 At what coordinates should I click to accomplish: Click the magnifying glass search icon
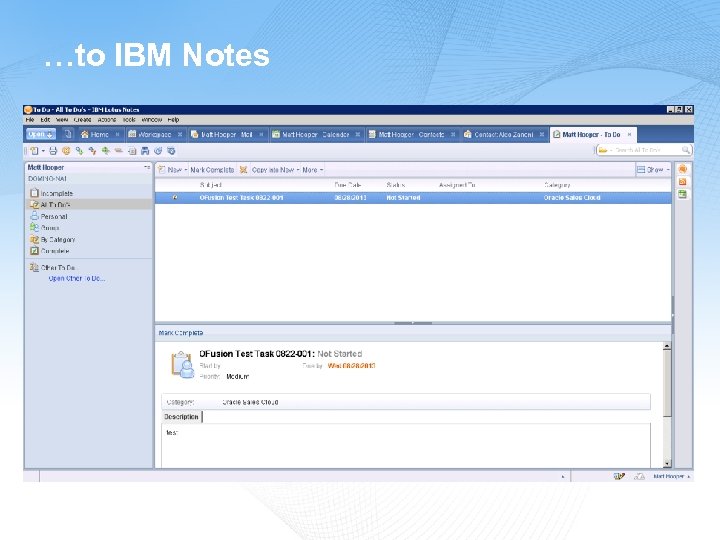pos(686,150)
